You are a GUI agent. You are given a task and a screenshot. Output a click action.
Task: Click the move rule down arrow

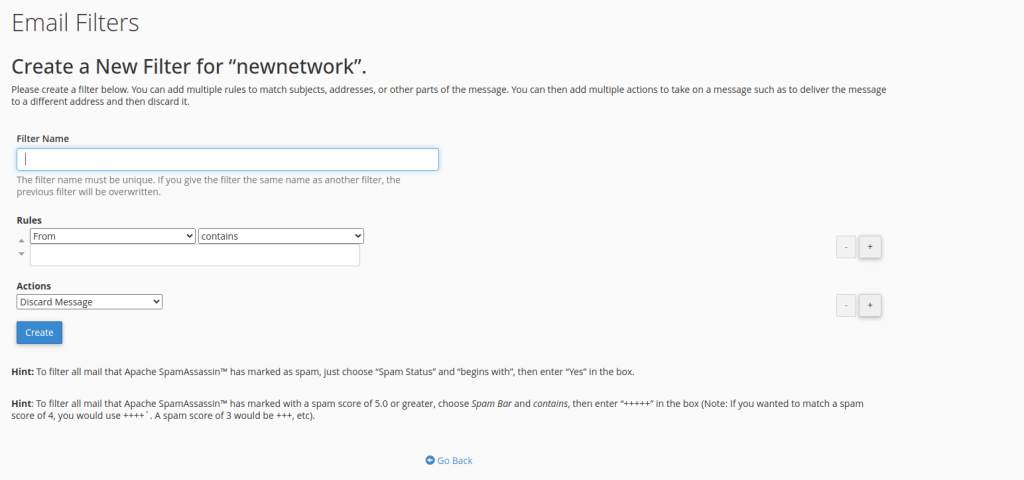tap(21, 254)
